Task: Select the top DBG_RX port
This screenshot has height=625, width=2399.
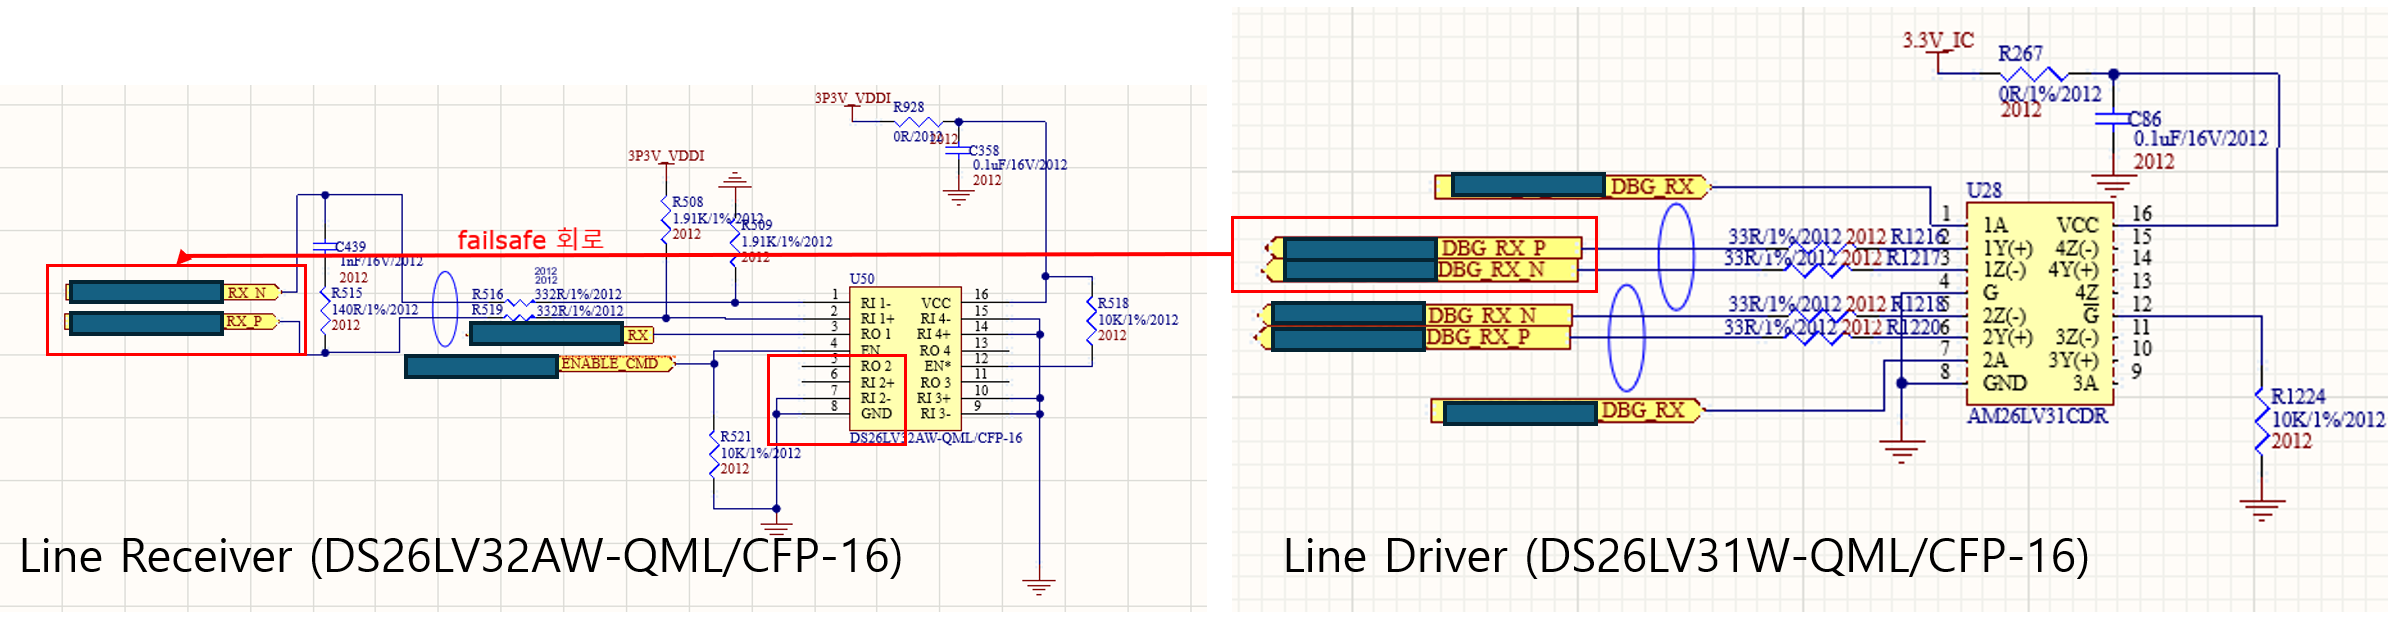Action: (1572, 186)
